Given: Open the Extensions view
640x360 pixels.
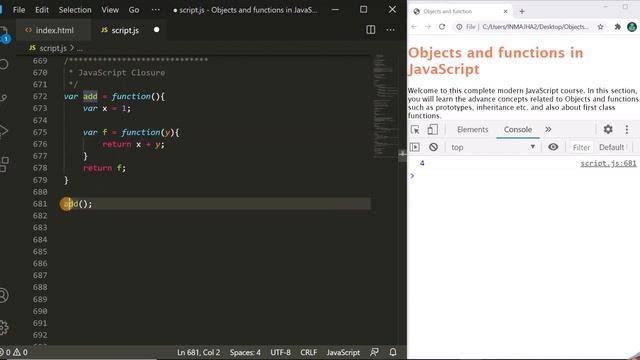Looking at the screenshot, I should pyautogui.click(x=4, y=164).
